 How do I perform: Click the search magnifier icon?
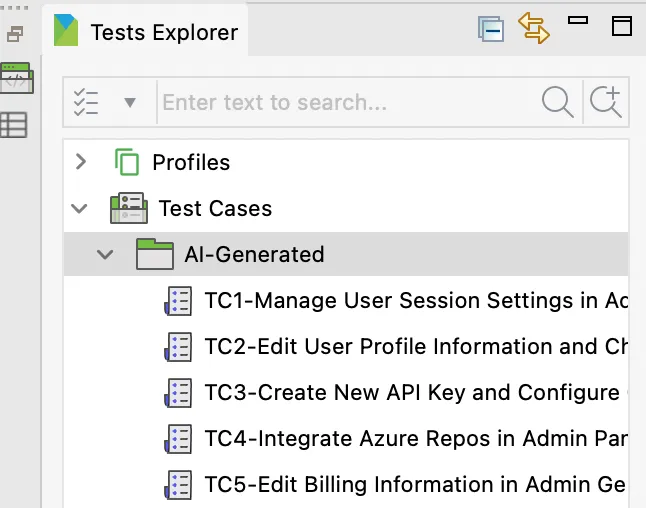[x=557, y=102]
